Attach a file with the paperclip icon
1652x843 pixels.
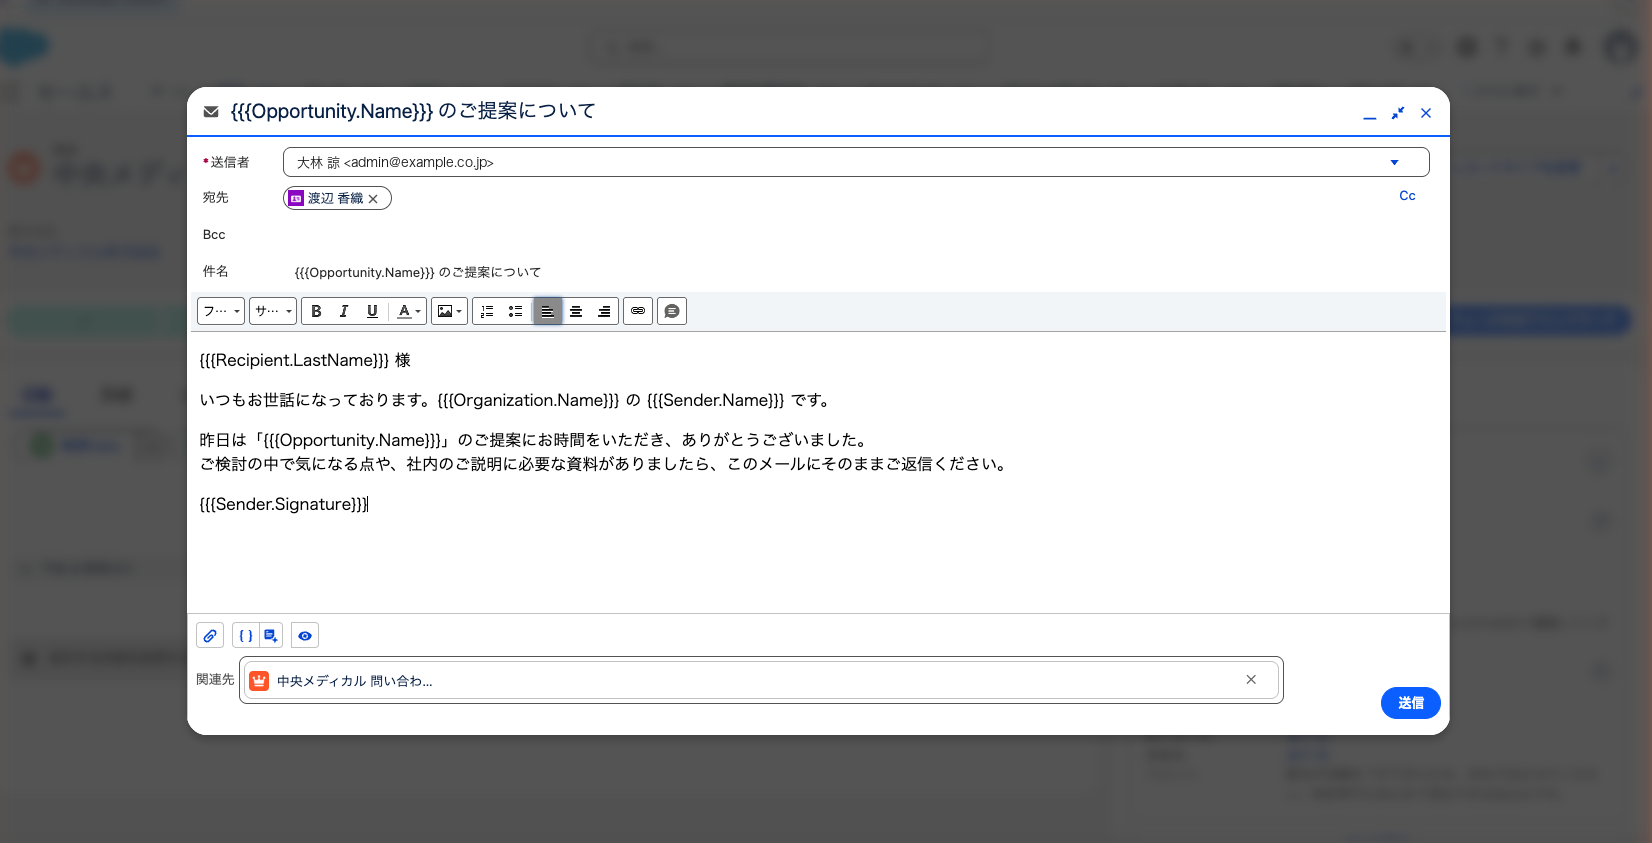tap(210, 635)
